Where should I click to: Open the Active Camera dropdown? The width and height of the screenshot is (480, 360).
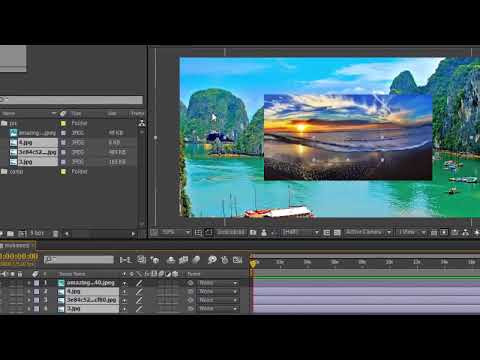(368, 232)
